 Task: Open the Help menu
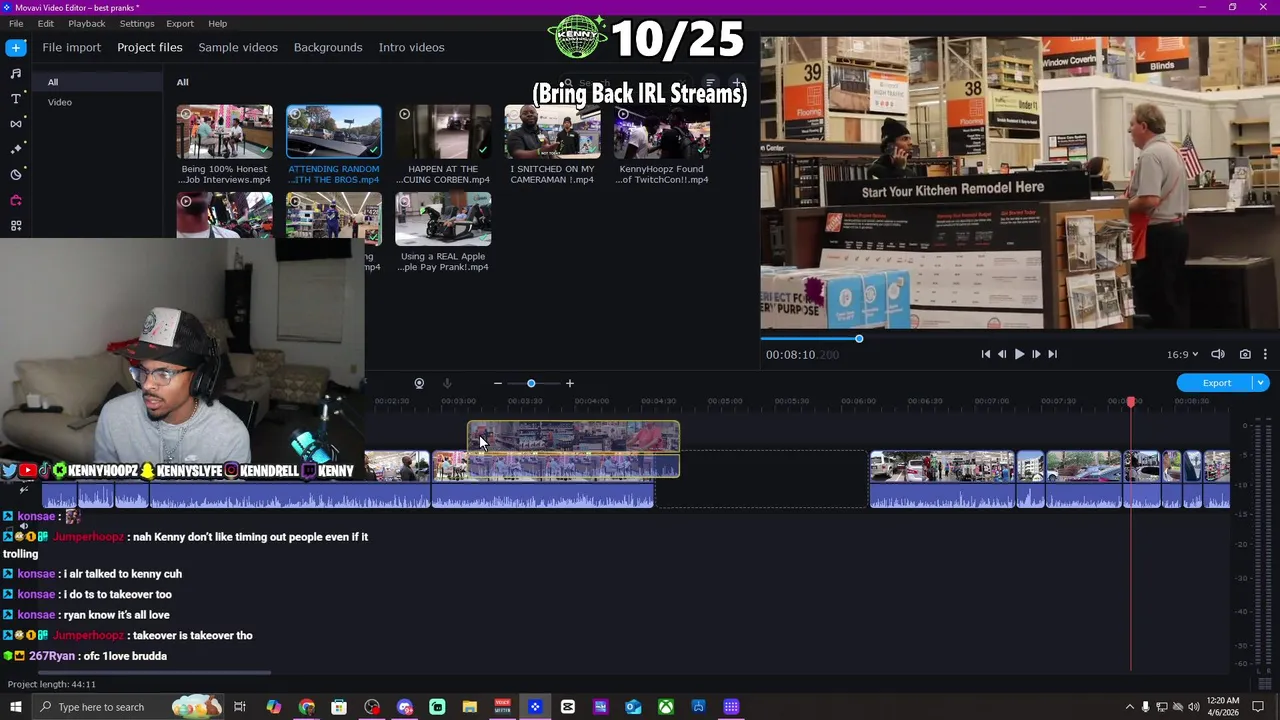click(x=218, y=23)
